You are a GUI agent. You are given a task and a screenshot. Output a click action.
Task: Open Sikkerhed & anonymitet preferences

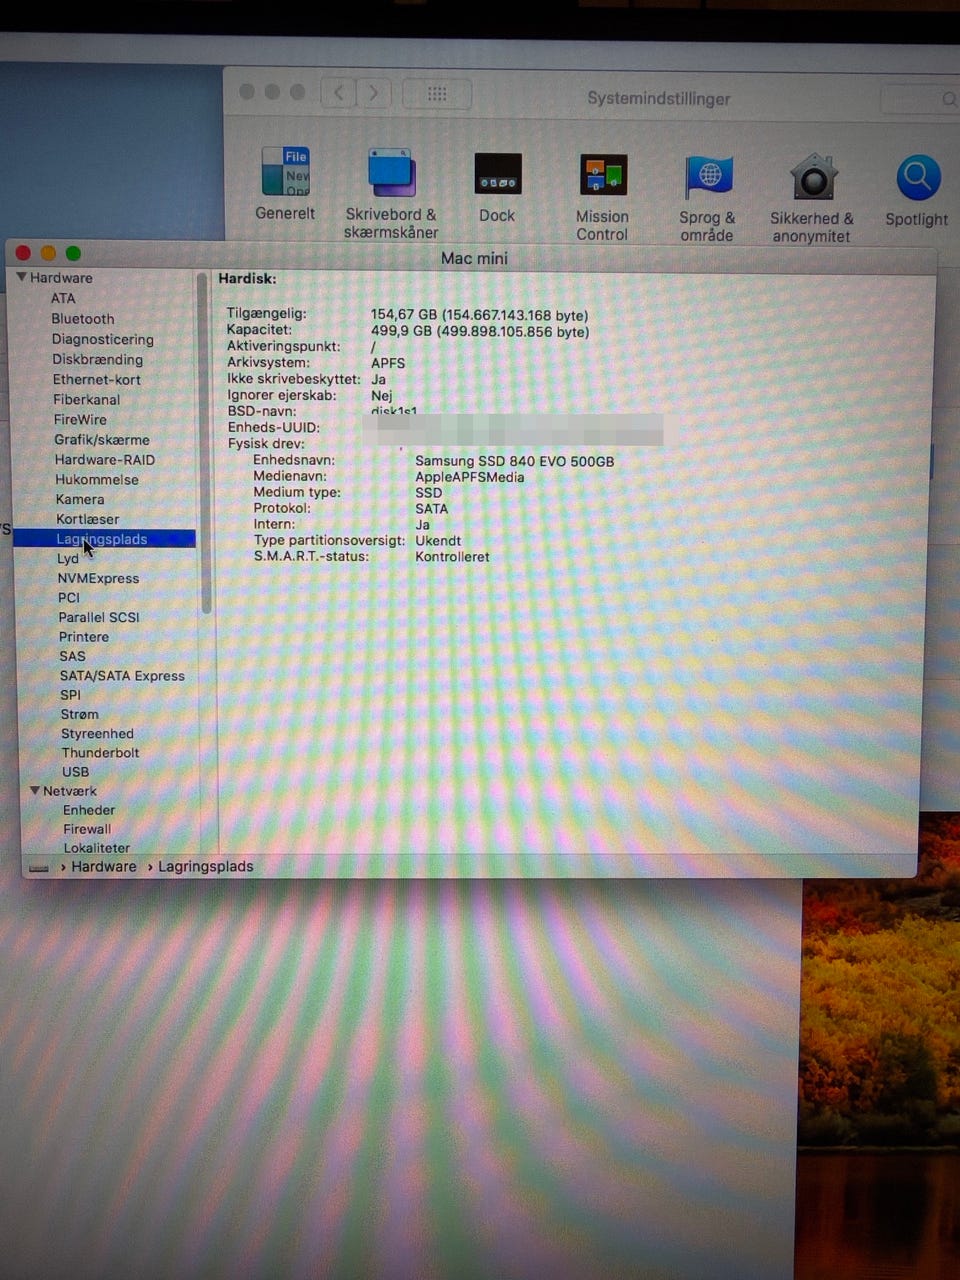pos(814,178)
